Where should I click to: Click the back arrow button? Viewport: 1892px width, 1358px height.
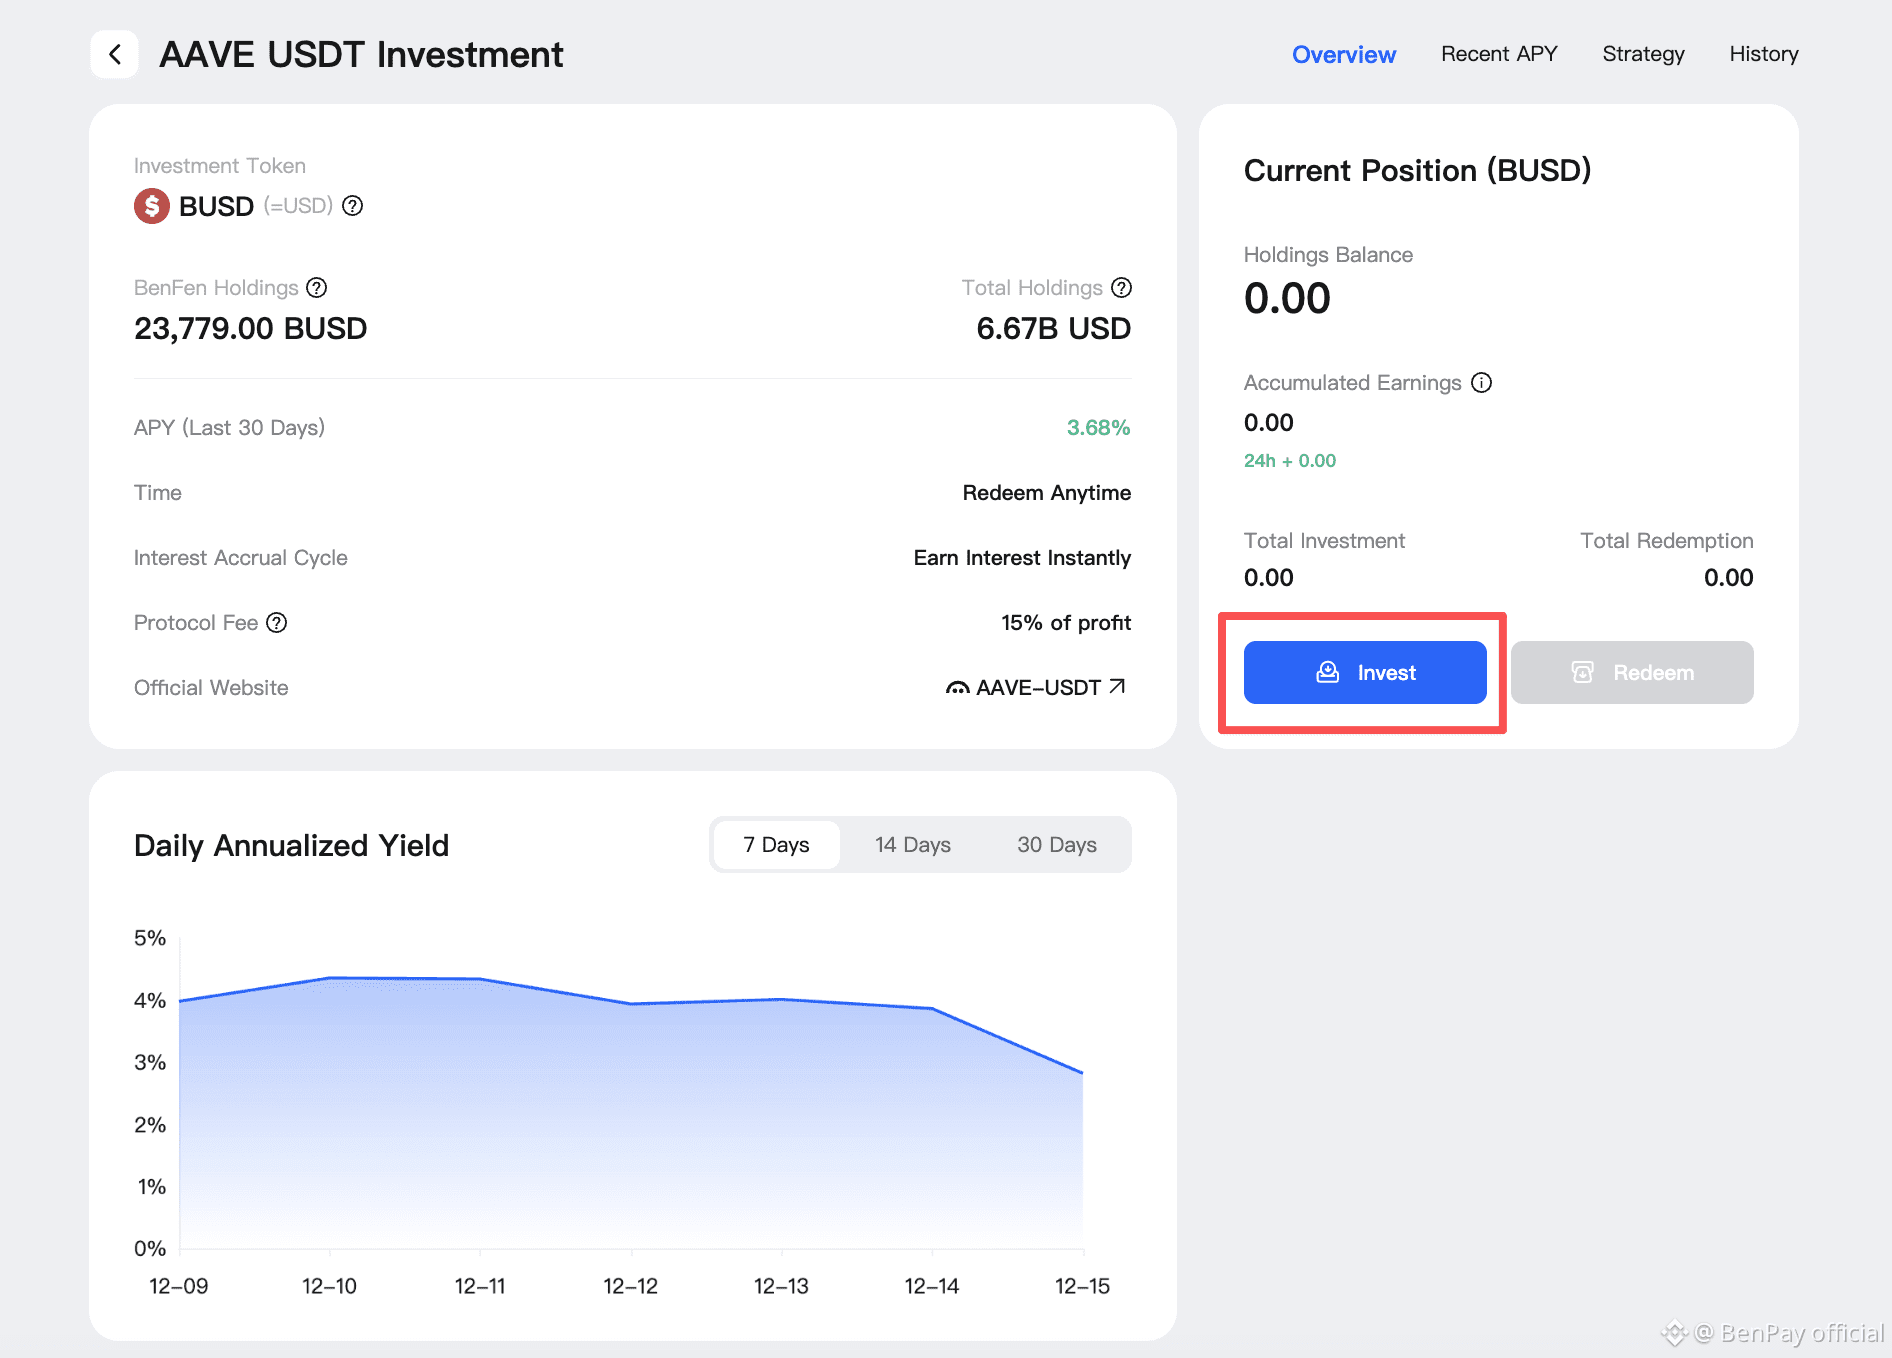[x=115, y=54]
